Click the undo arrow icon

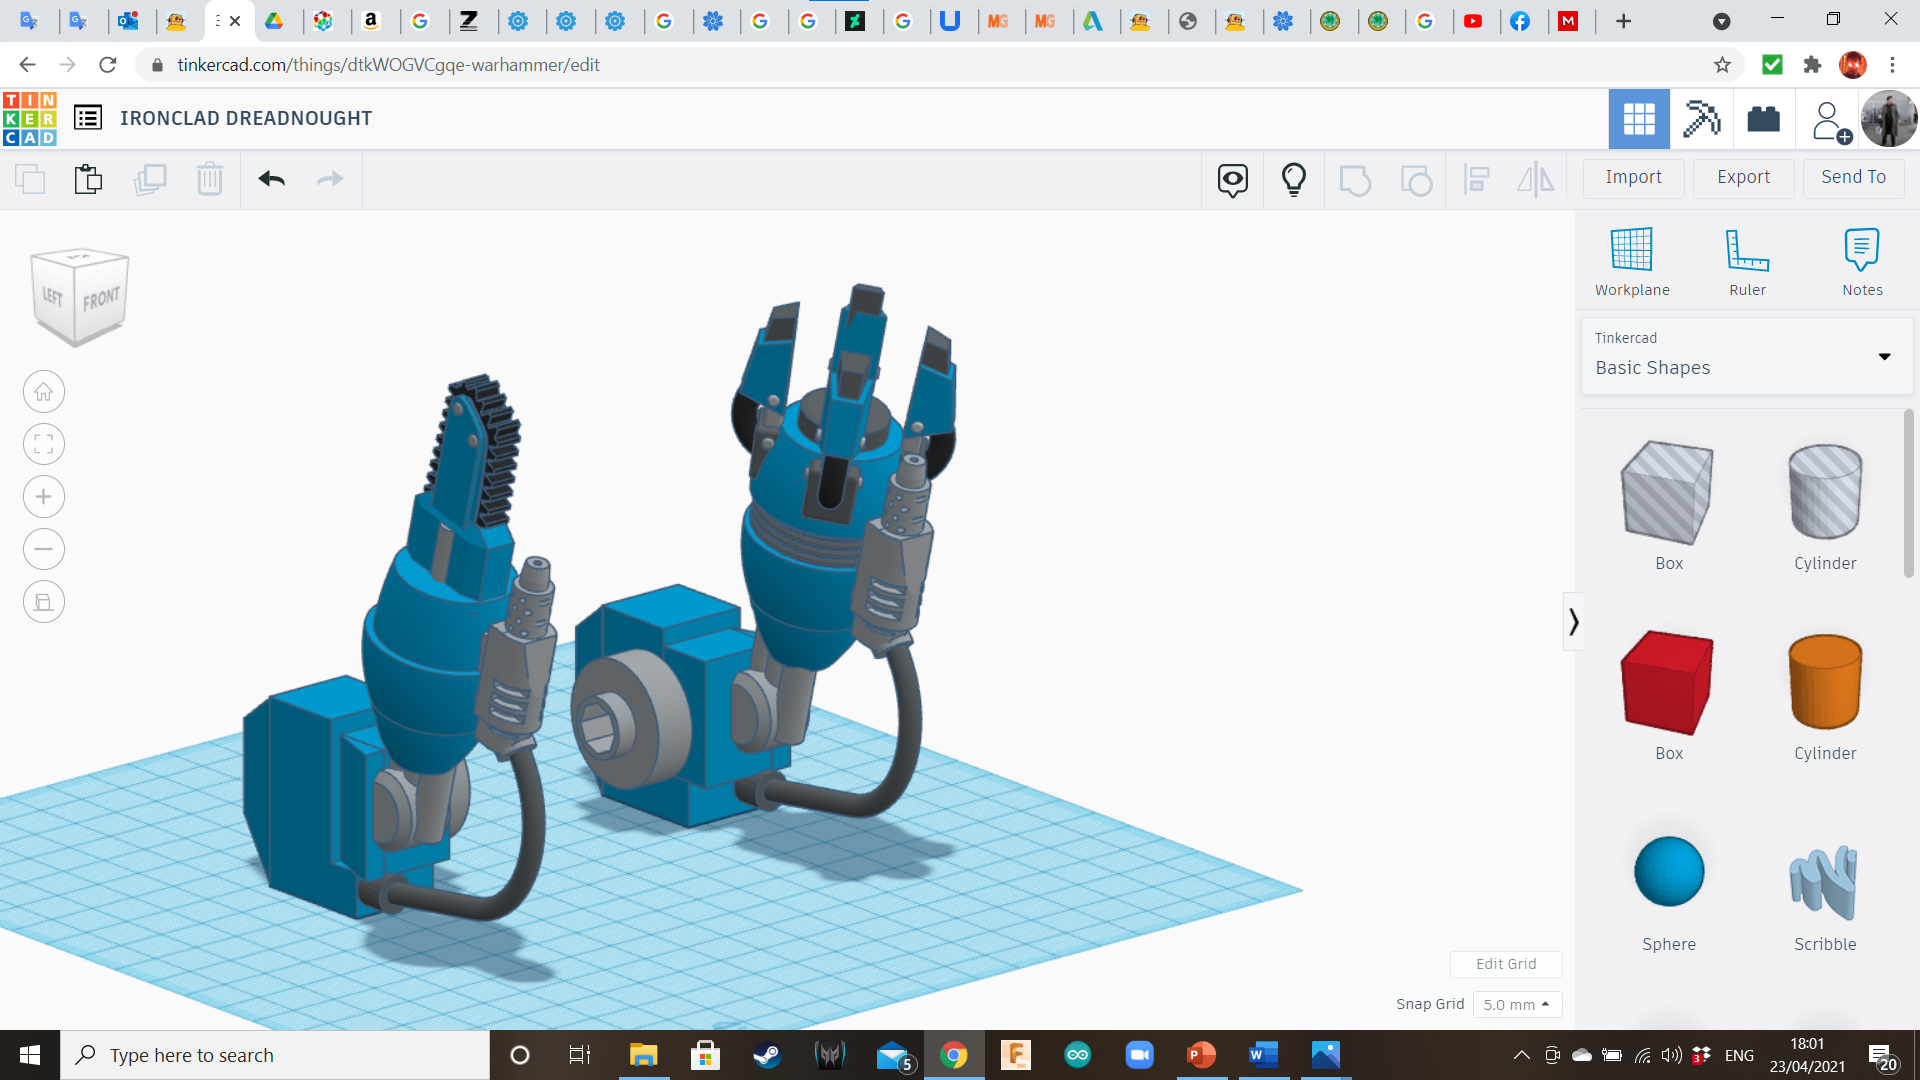pyautogui.click(x=271, y=179)
